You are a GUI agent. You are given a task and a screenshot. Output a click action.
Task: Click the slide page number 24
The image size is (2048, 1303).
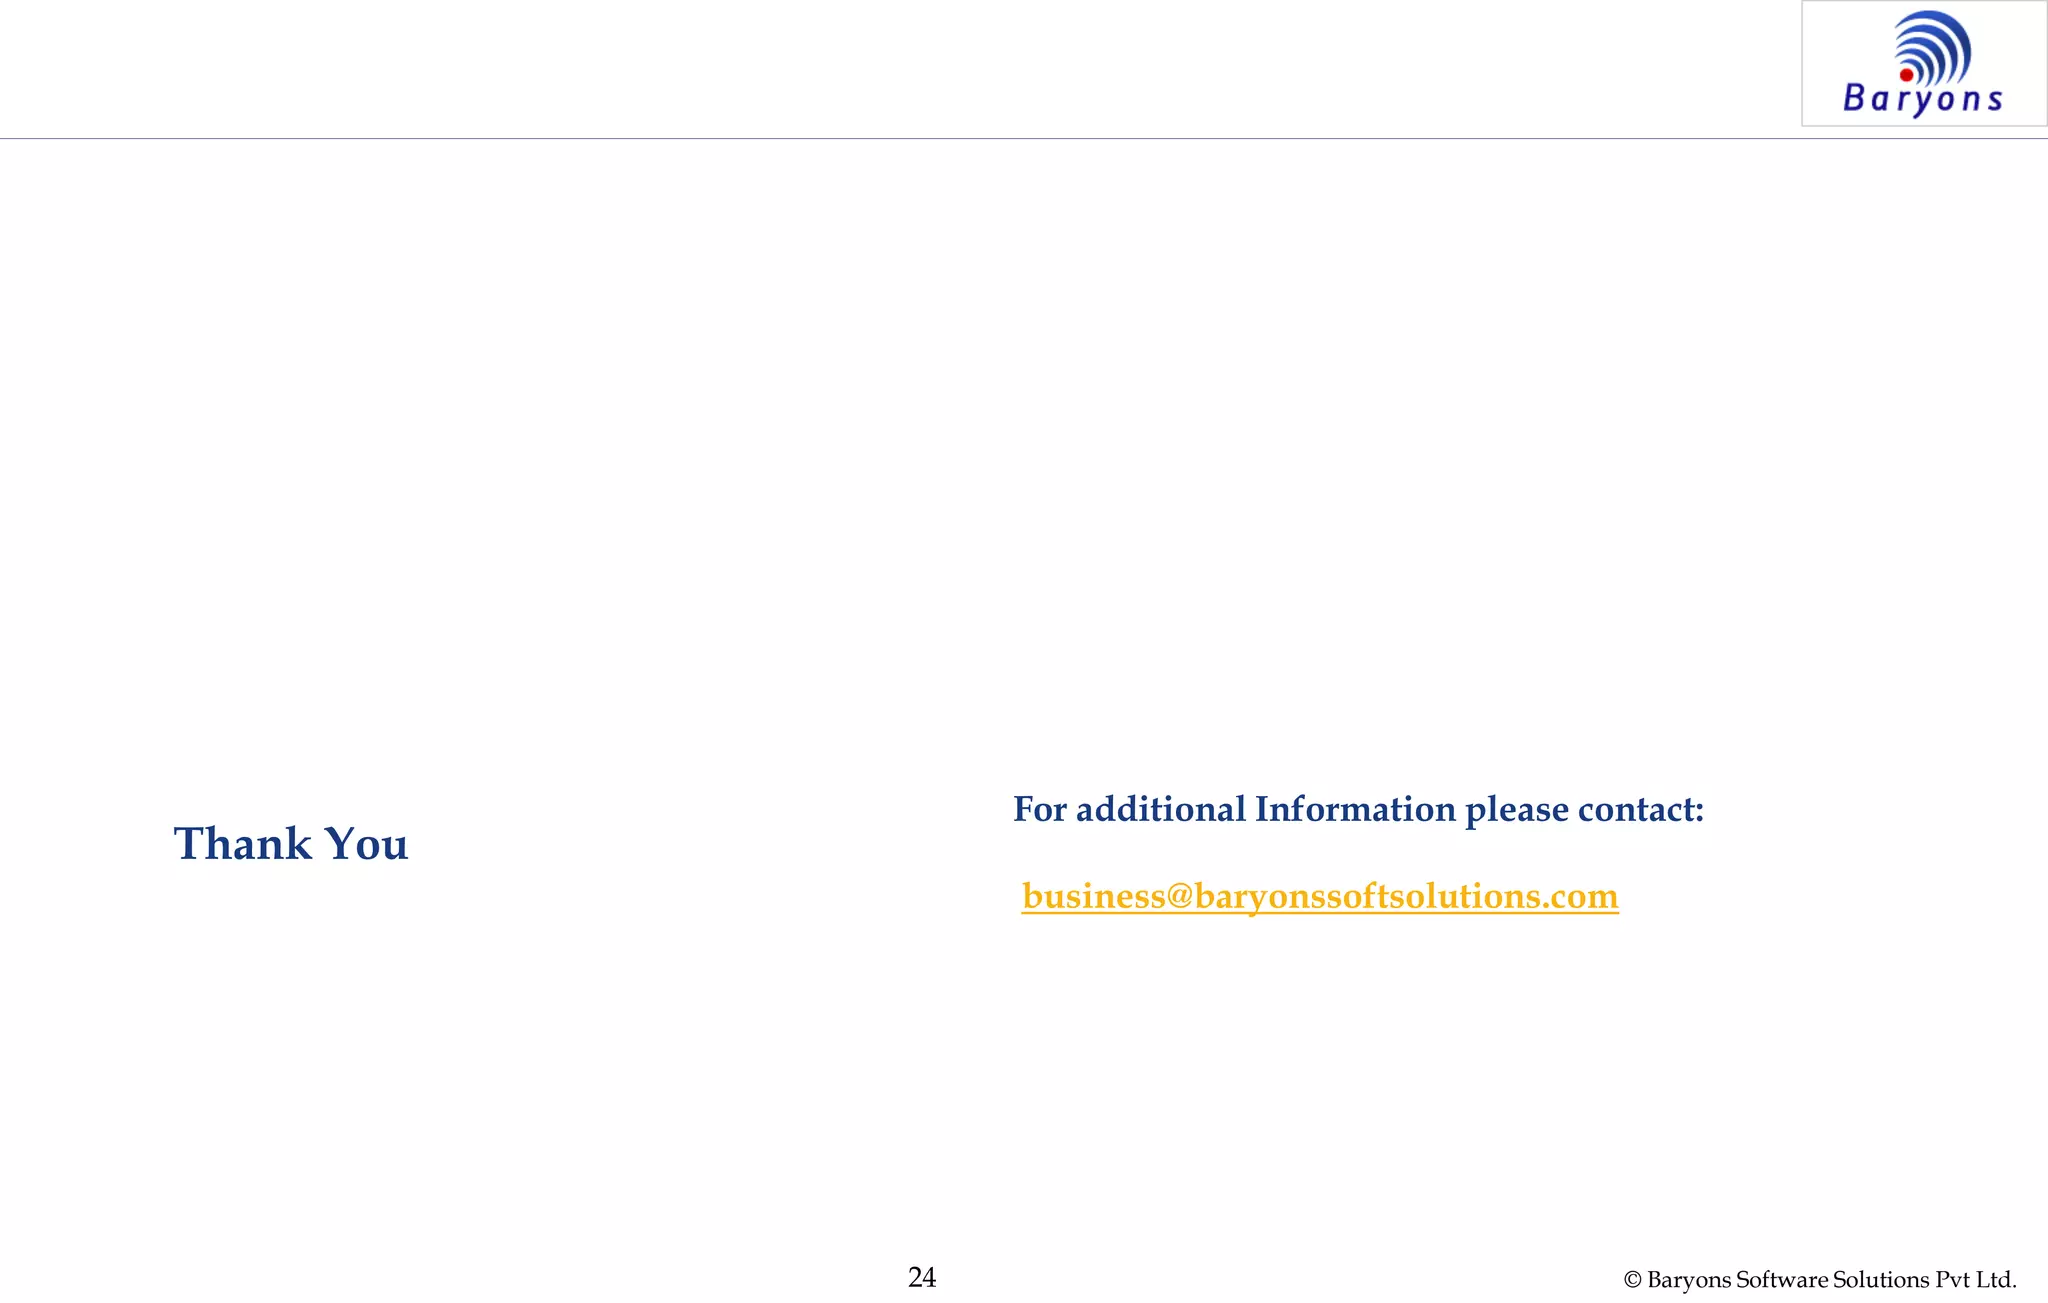coord(922,1277)
